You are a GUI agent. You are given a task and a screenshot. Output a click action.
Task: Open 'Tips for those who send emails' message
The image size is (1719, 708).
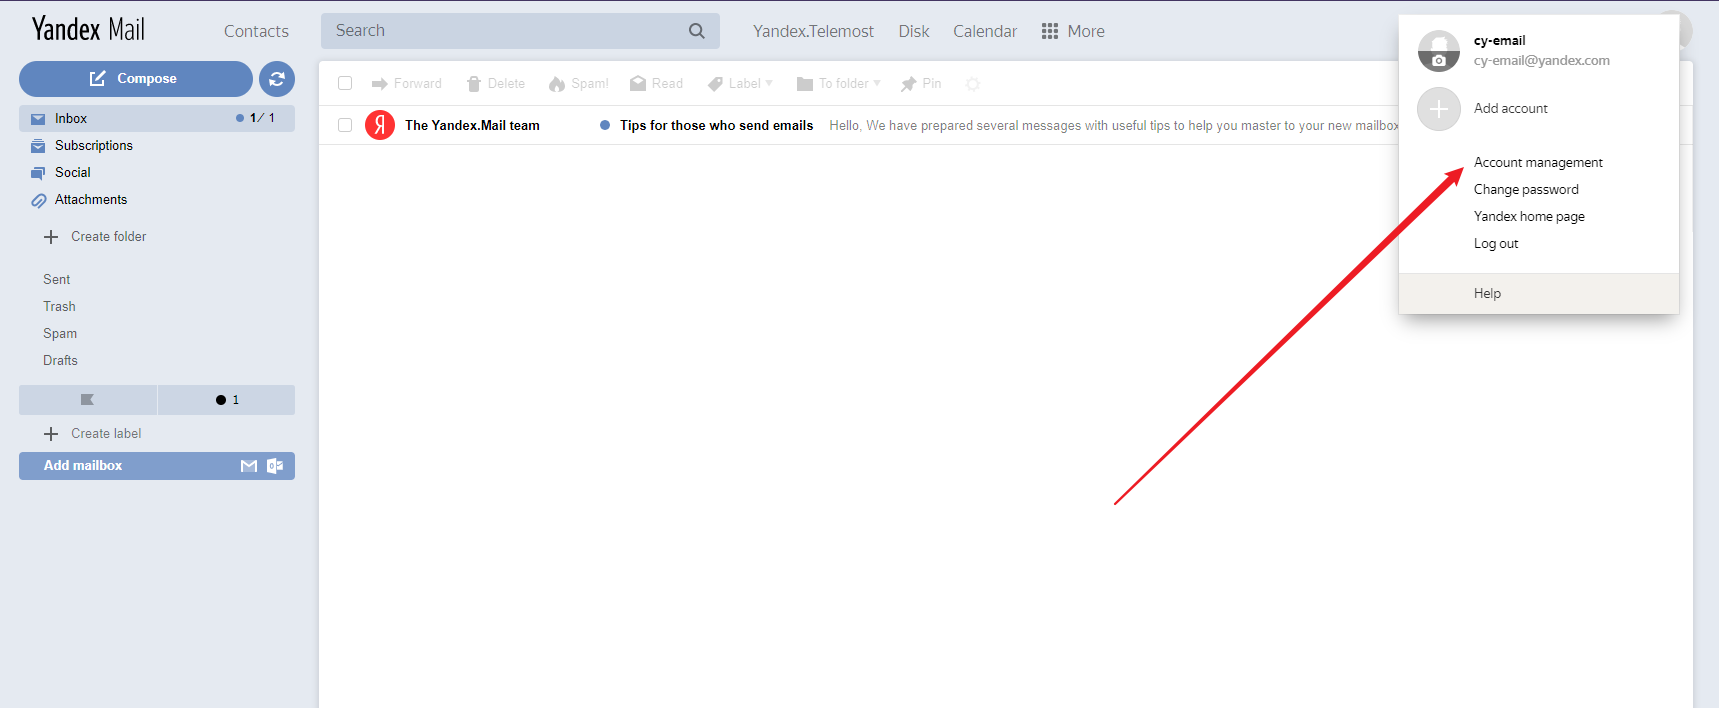(x=716, y=125)
